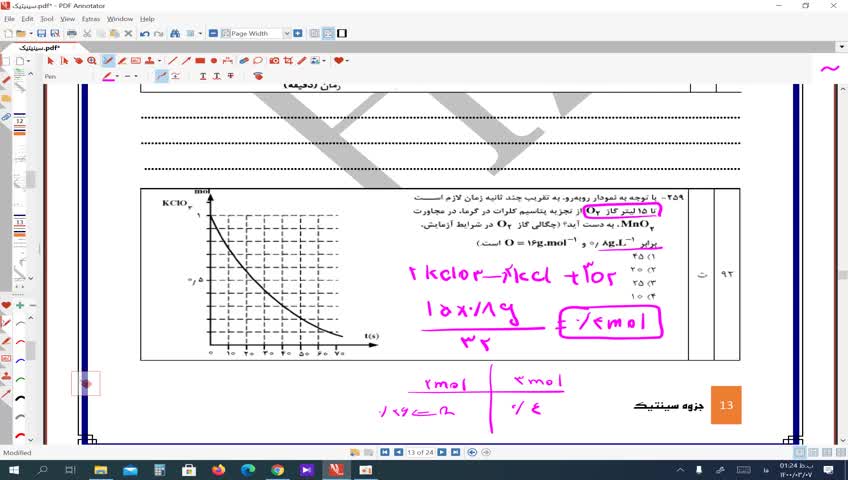Toggle full screen view mode
The height and width of the screenshot is (480, 848).
click(x=343, y=33)
